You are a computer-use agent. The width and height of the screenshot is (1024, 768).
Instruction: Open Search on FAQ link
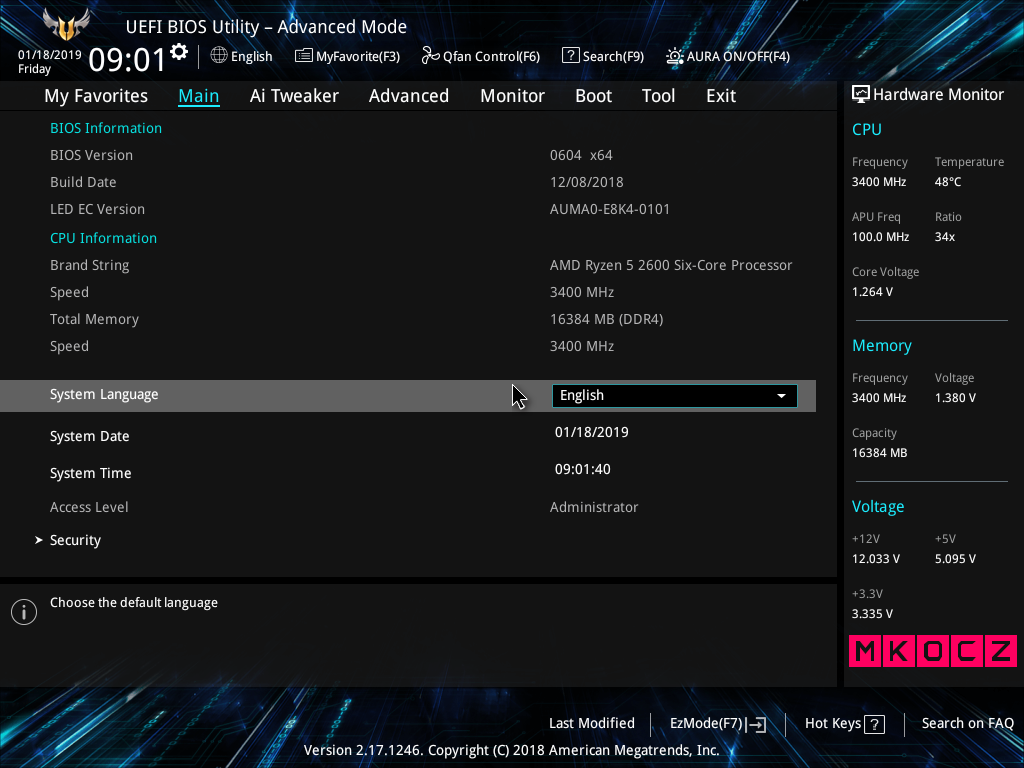click(967, 724)
